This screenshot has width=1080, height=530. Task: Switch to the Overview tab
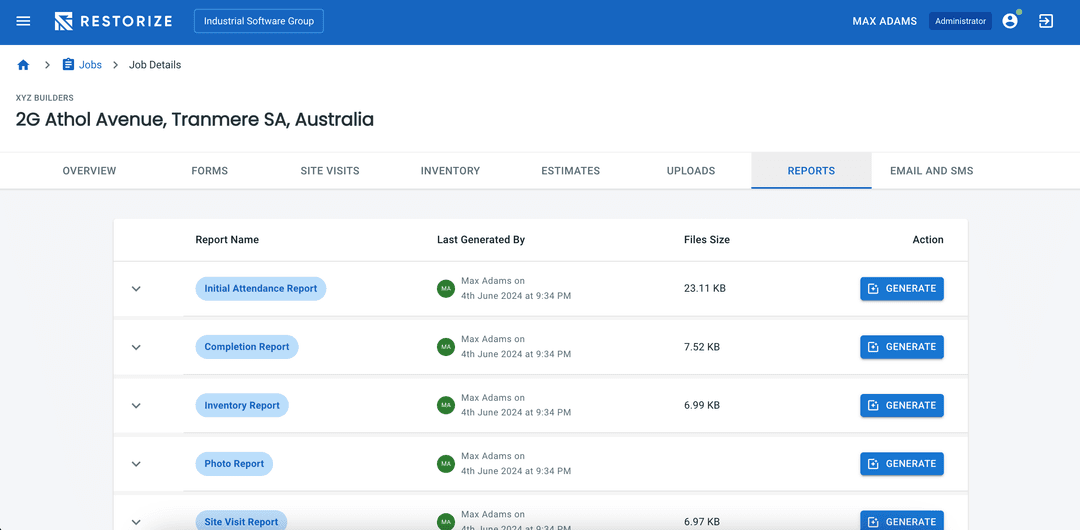89,171
